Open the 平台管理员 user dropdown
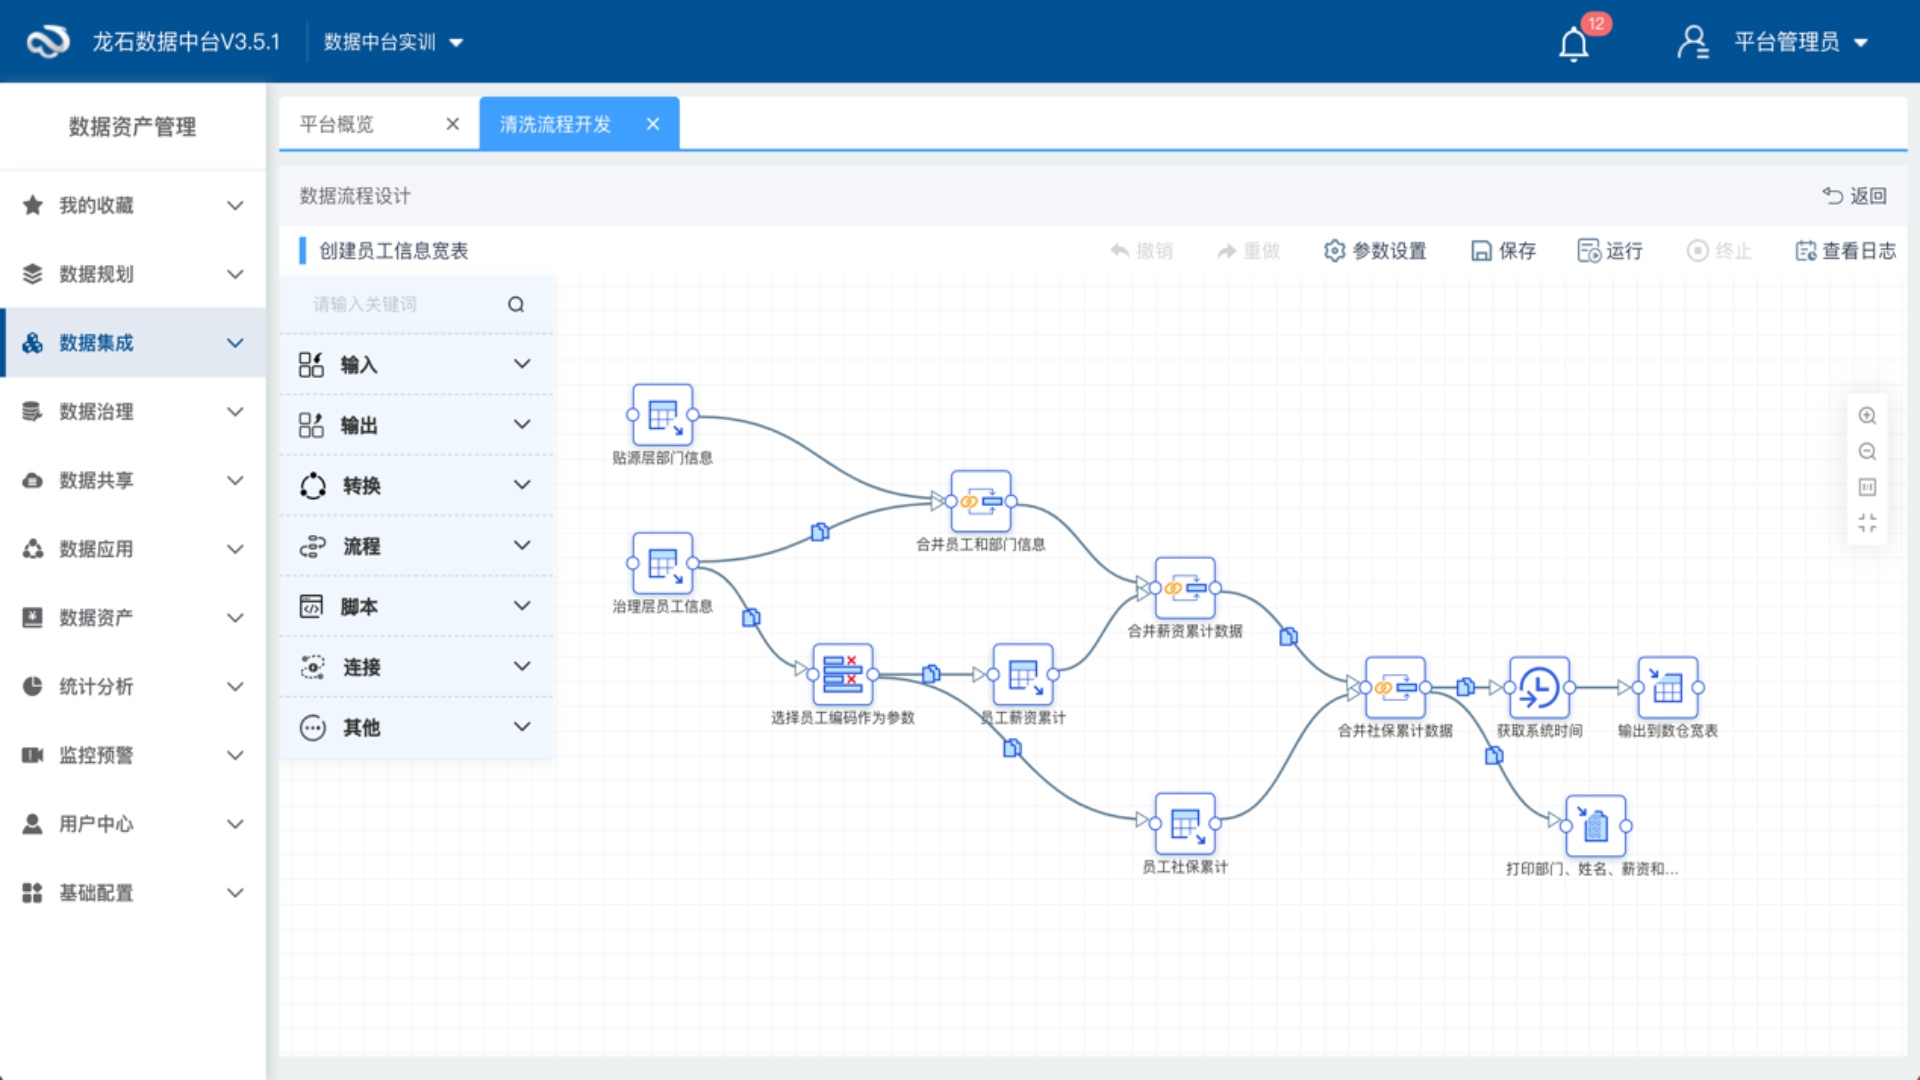This screenshot has height=1080, width=1920. point(1800,42)
